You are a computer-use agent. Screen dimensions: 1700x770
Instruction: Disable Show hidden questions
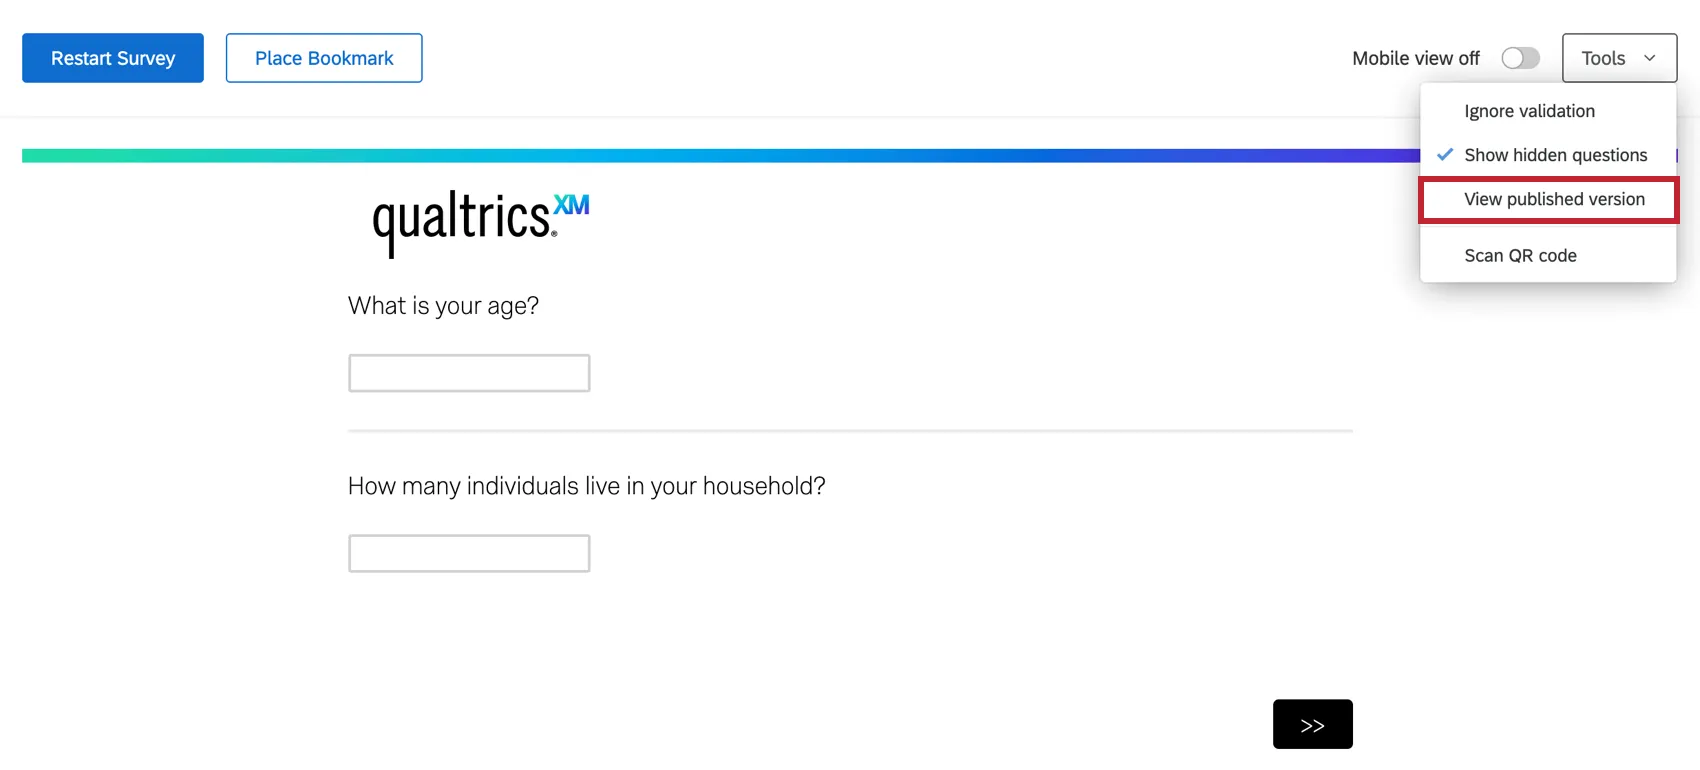tap(1555, 154)
